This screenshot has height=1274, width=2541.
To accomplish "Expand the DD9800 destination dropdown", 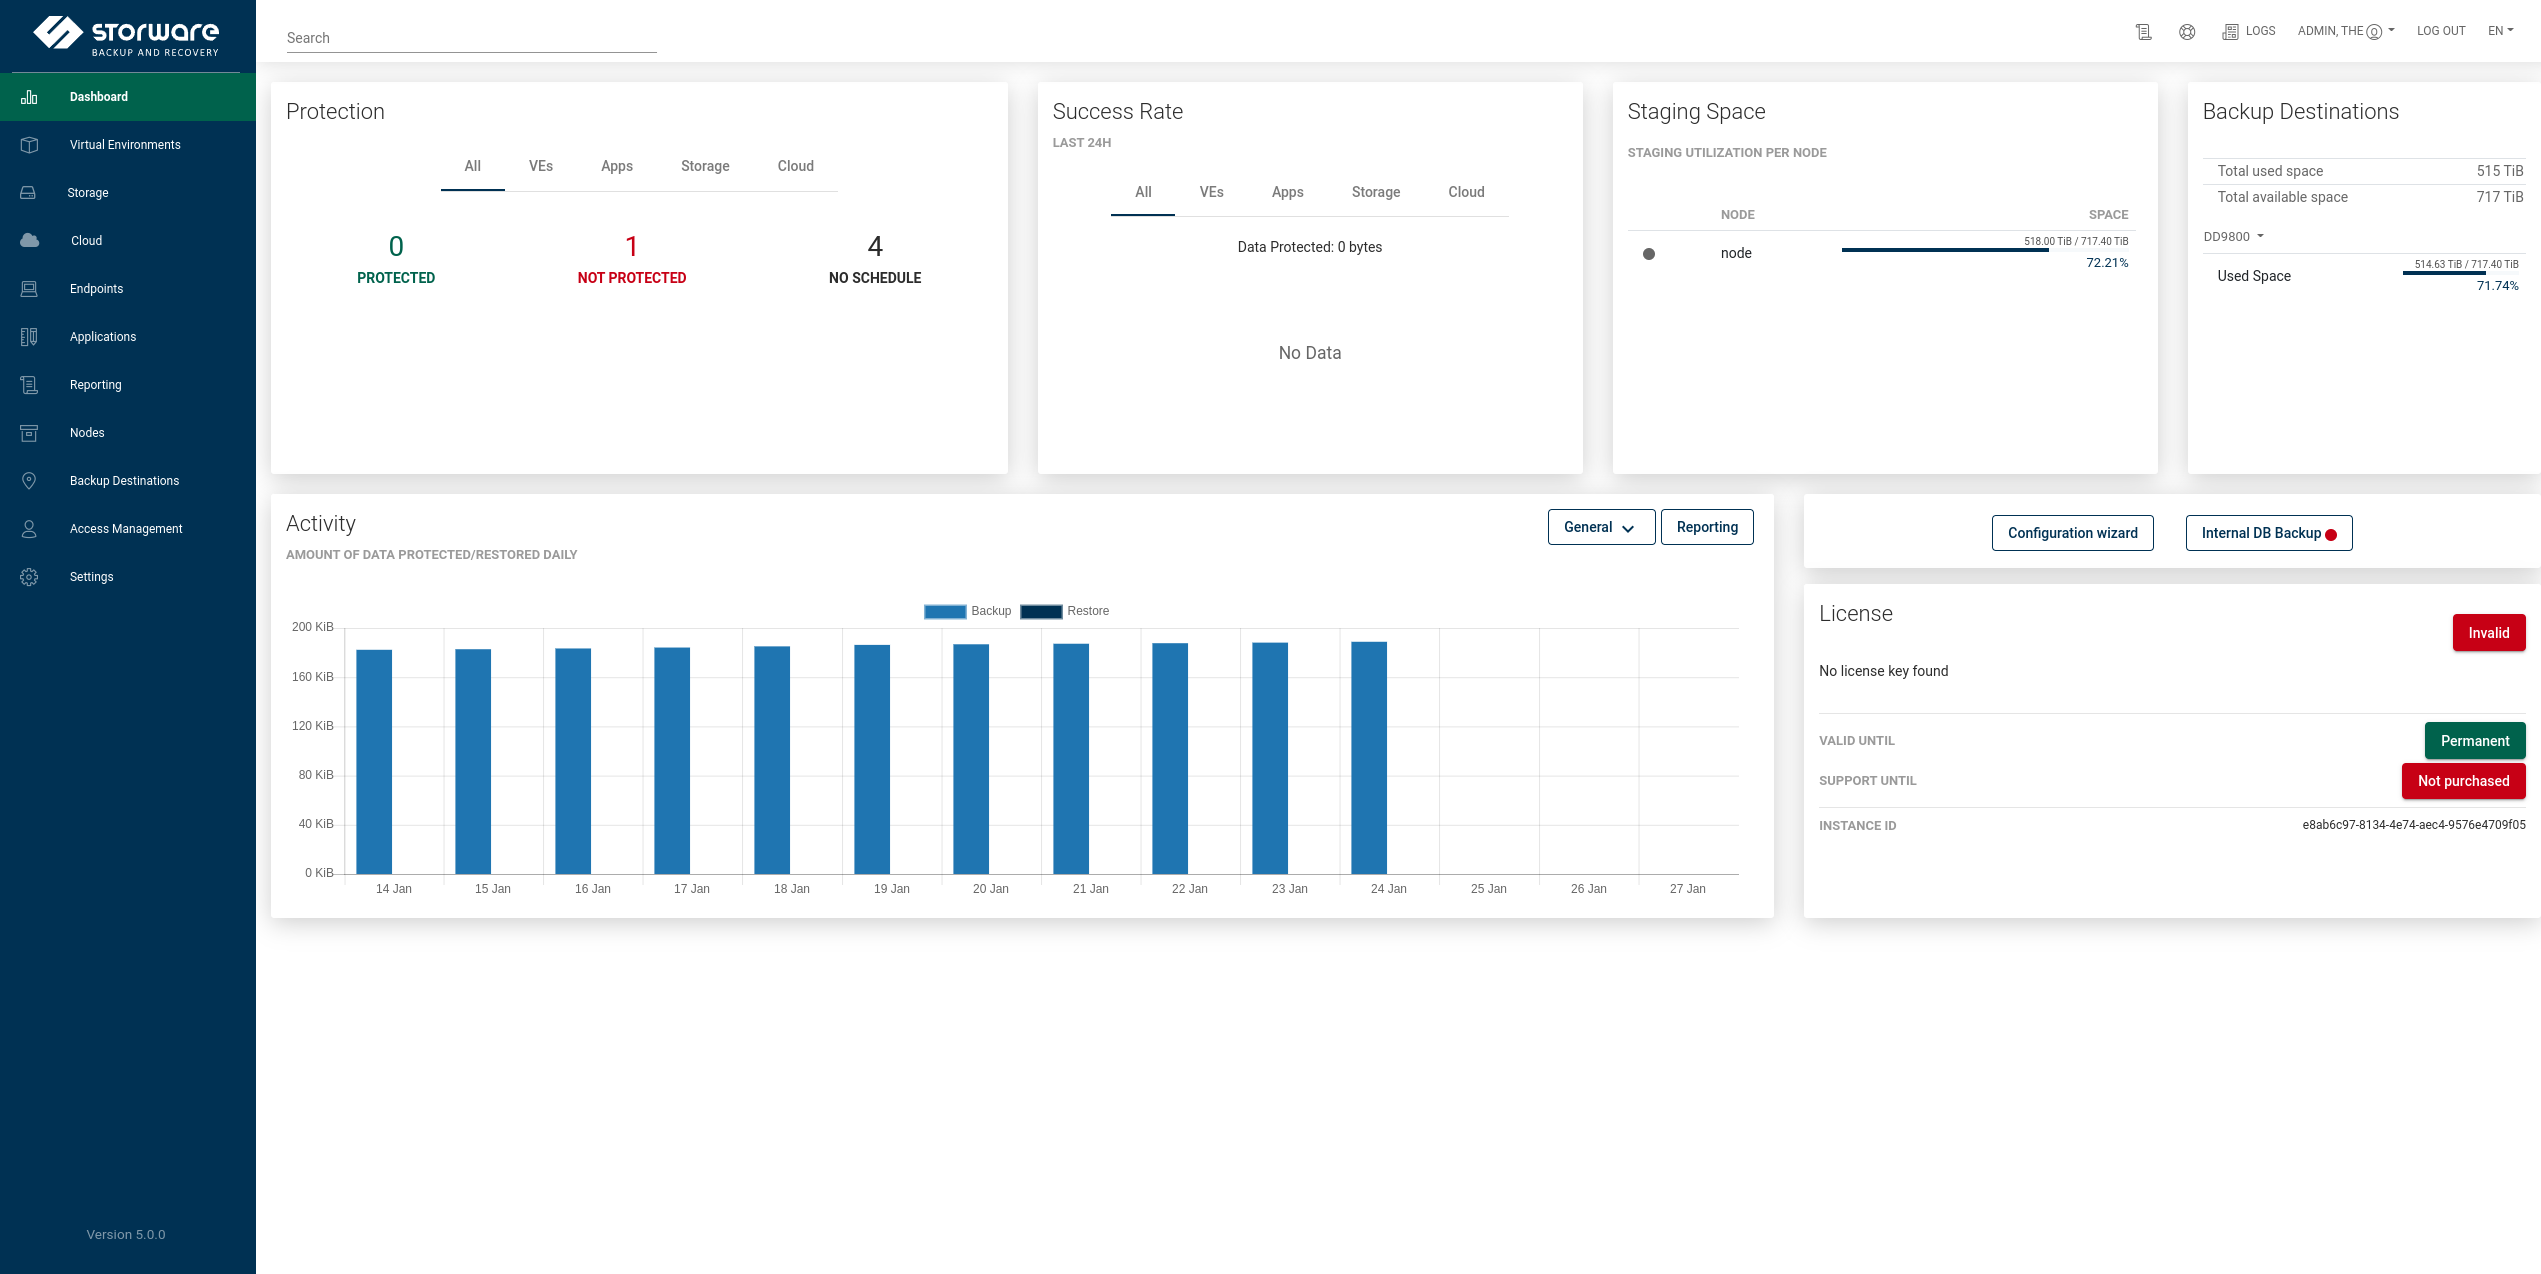I will click(x=2233, y=237).
